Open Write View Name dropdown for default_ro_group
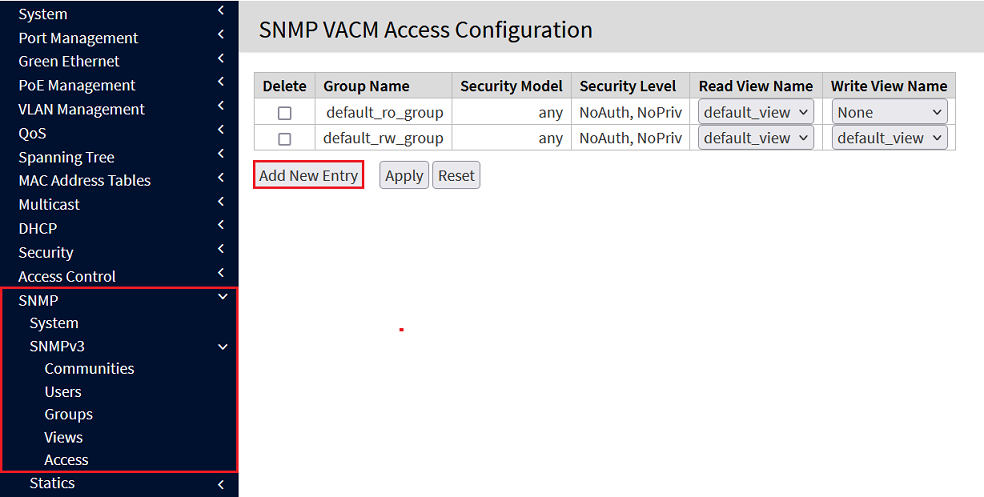984x497 pixels. coord(889,112)
